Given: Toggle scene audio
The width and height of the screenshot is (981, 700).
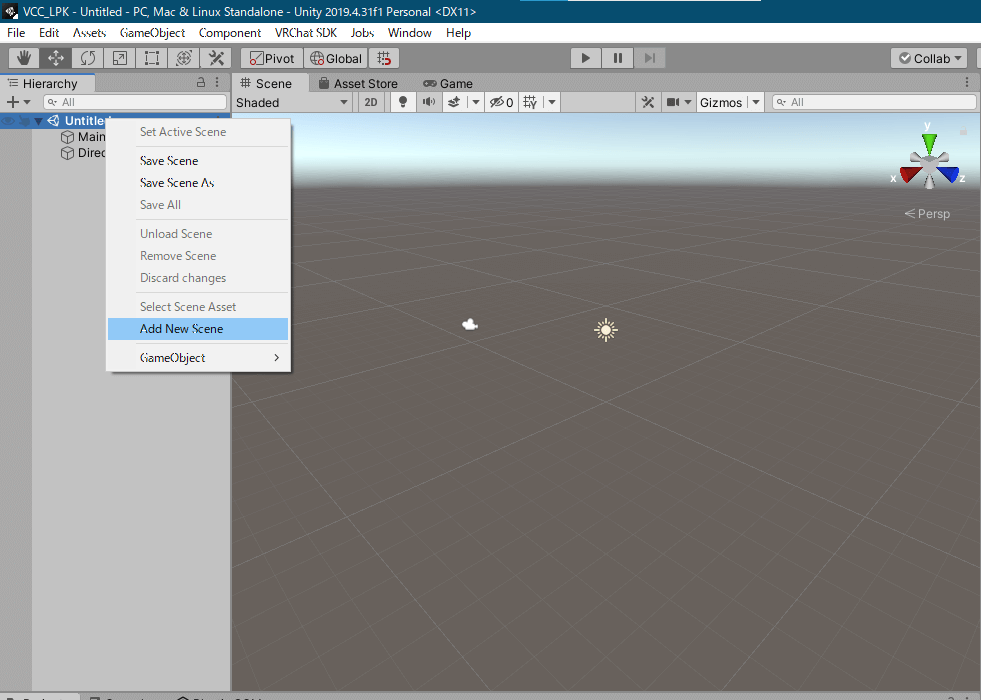Looking at the screenshot, I should pos(429,102).
